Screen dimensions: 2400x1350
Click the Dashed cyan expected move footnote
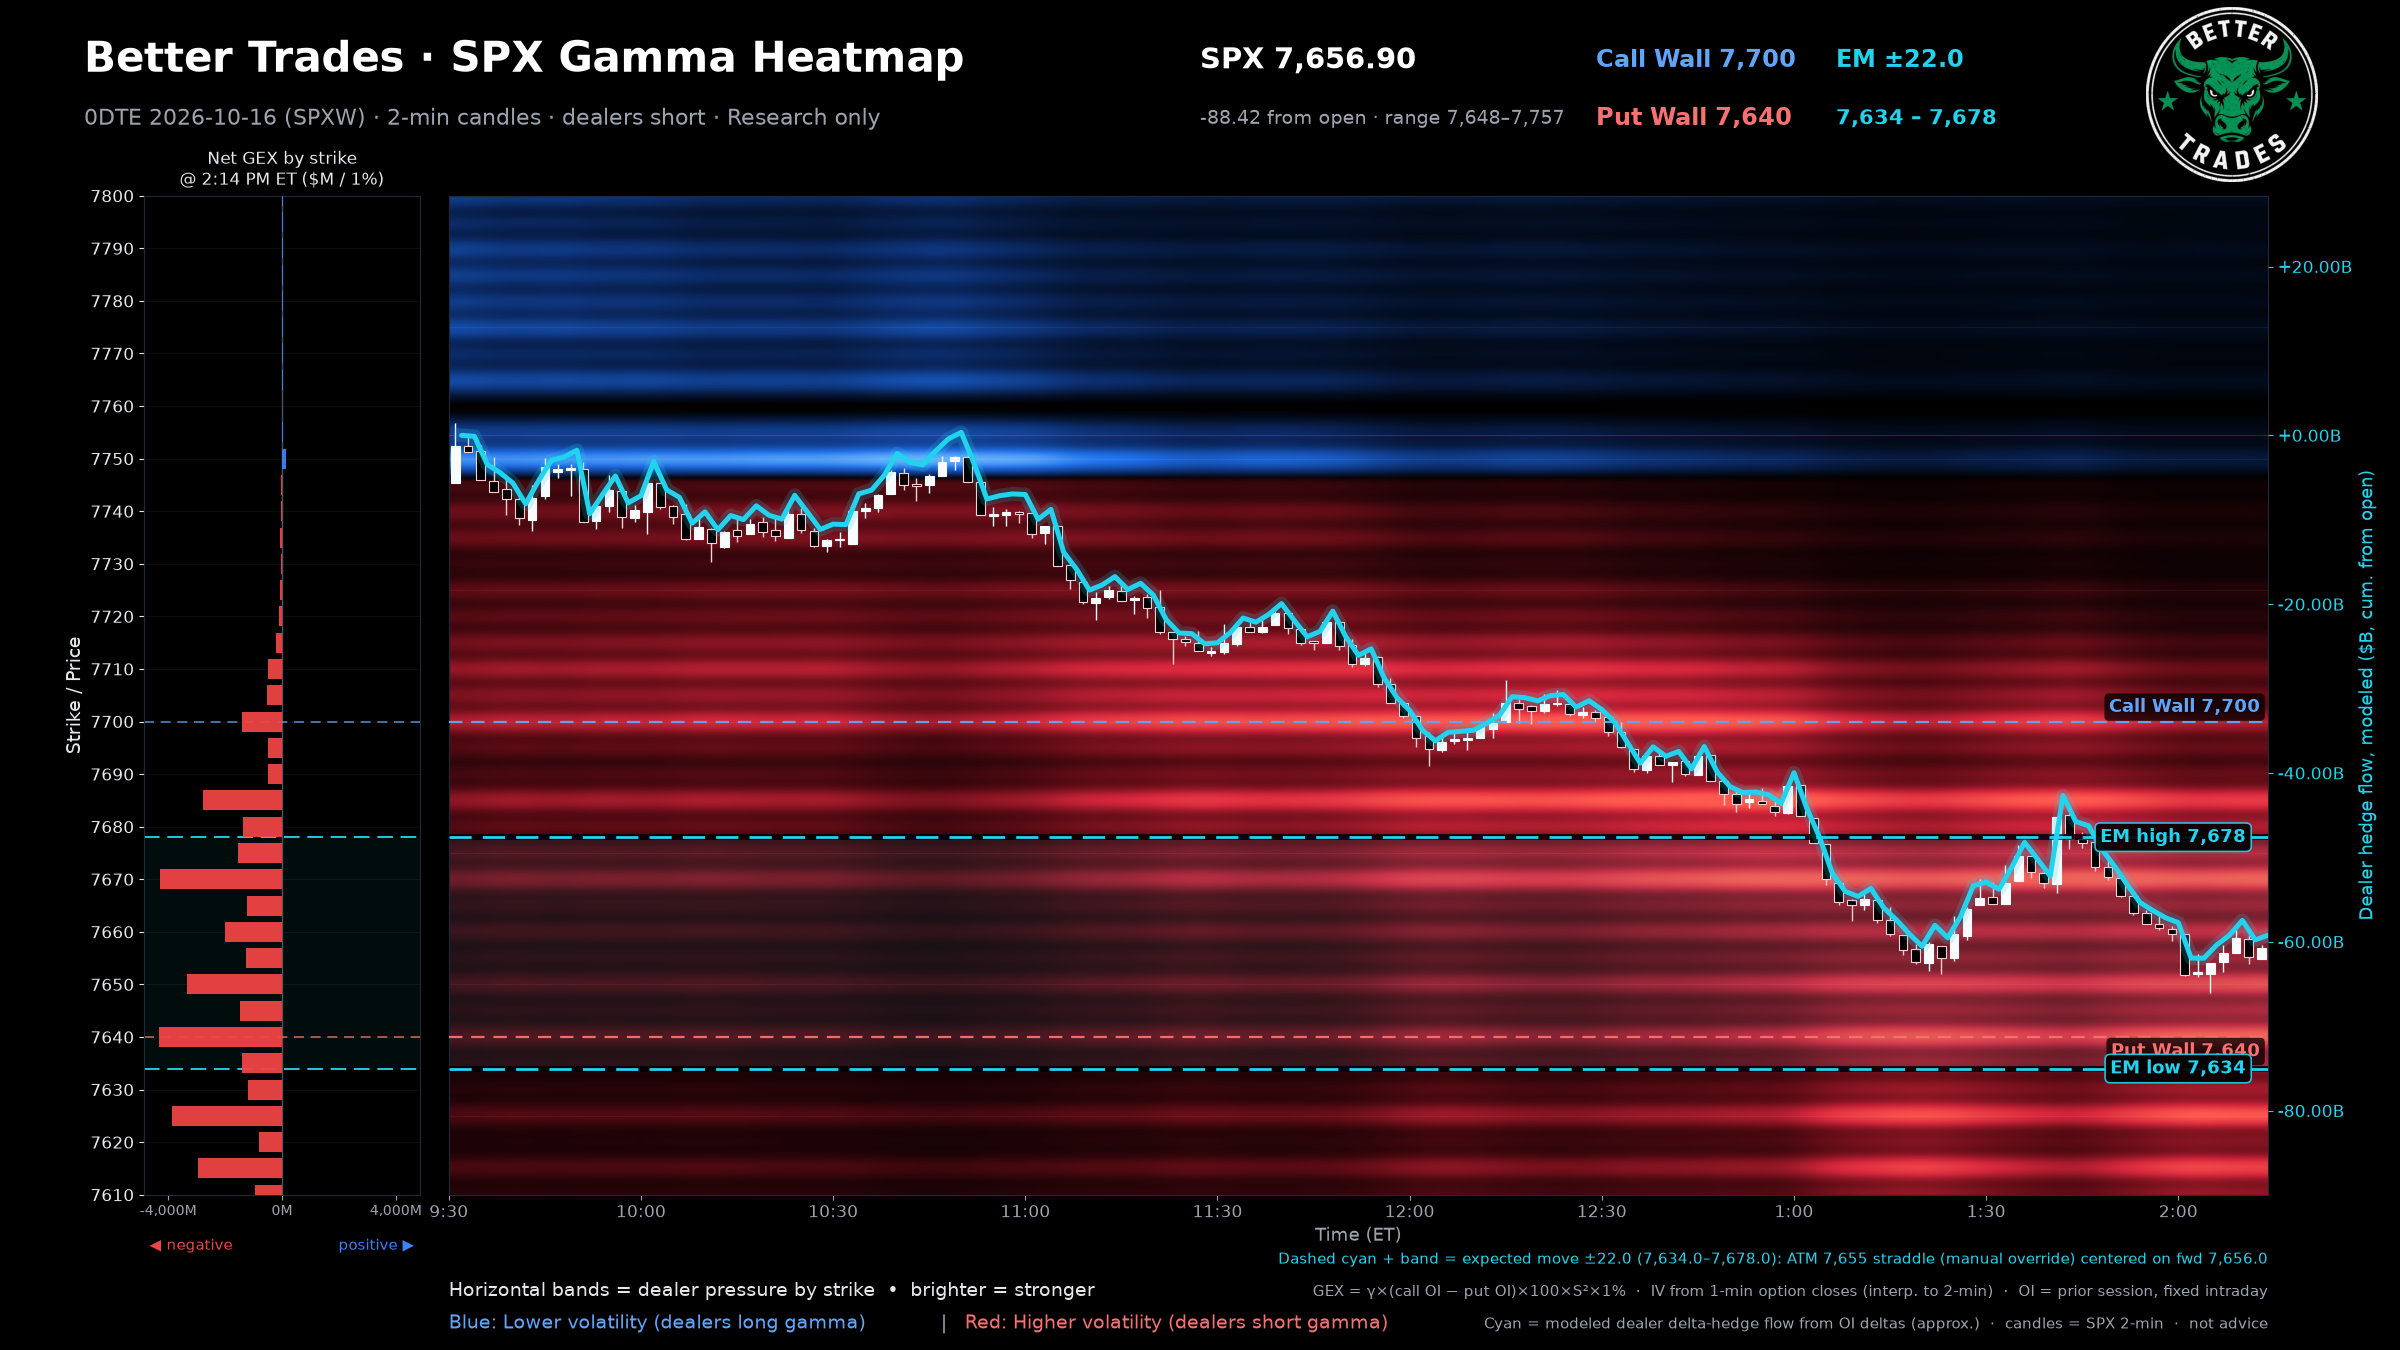pyautogui.click(x=1773, y=1259)
